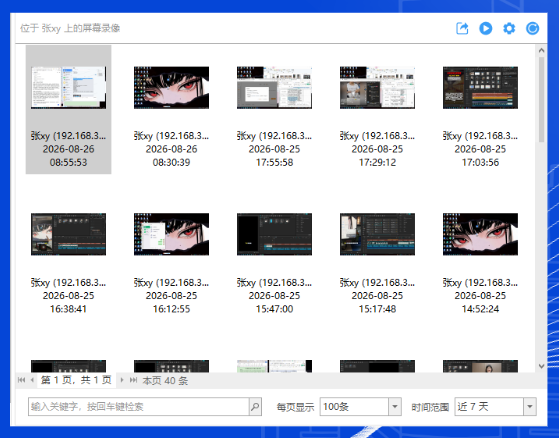
Task: Click the timestamp text 16:12:55
Action: (171, 309)
